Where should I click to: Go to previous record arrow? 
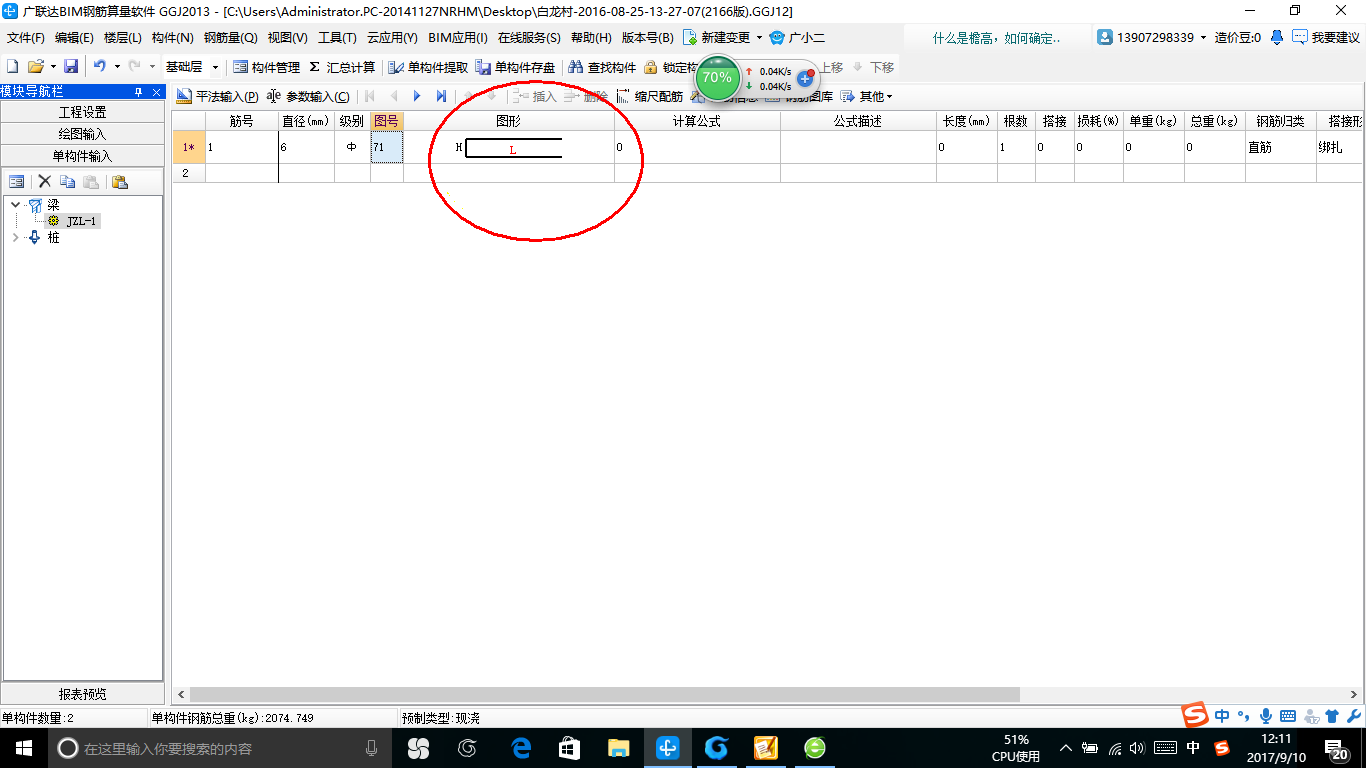coord(393,96)
